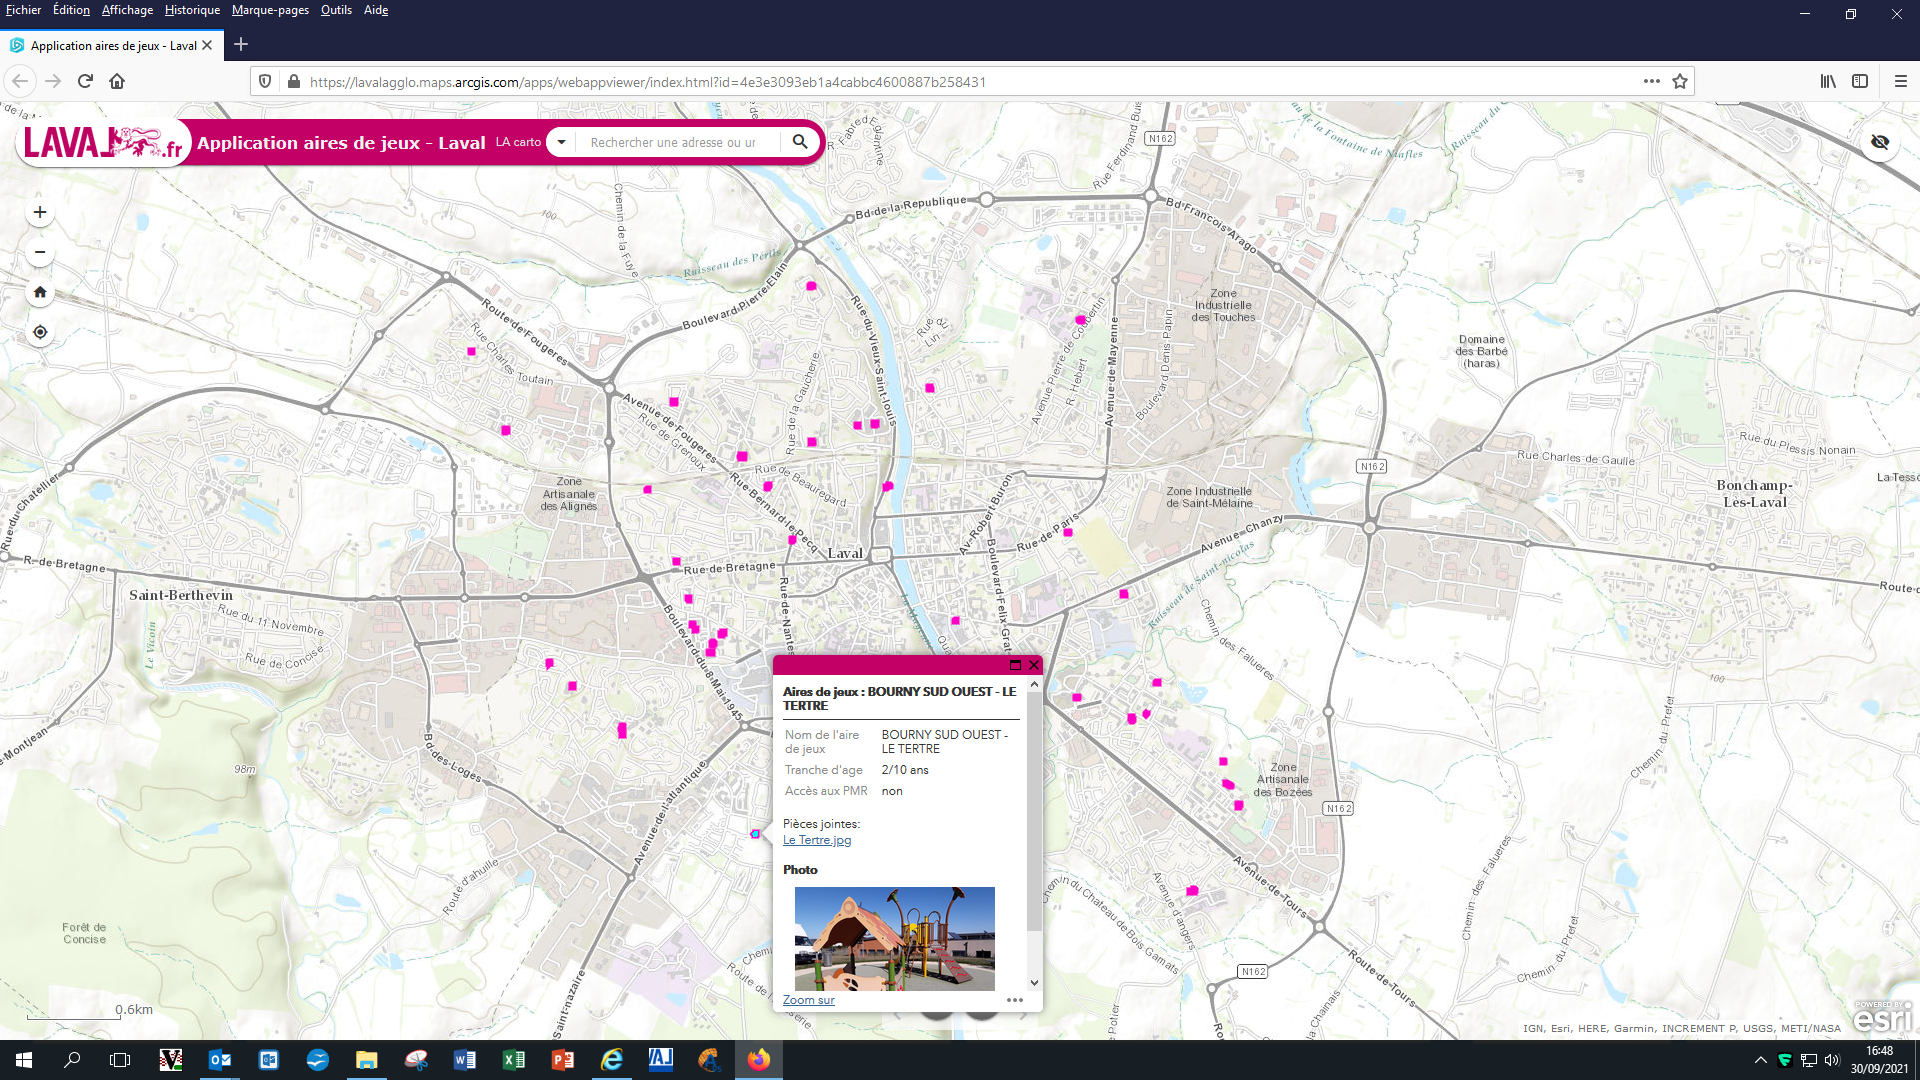1920x1080 pixels.
Task: Bookmark this page with star icon
Action: 1680,81
